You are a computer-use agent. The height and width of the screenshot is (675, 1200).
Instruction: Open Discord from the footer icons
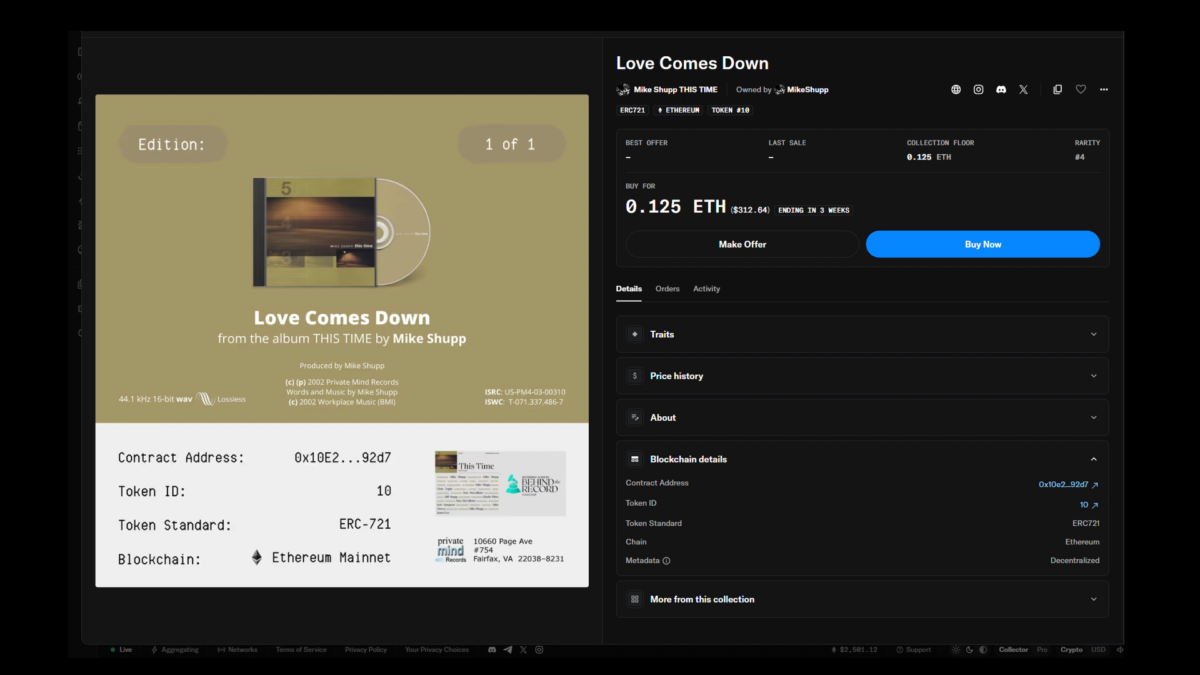pyautogui.click(x=492, y=650)
